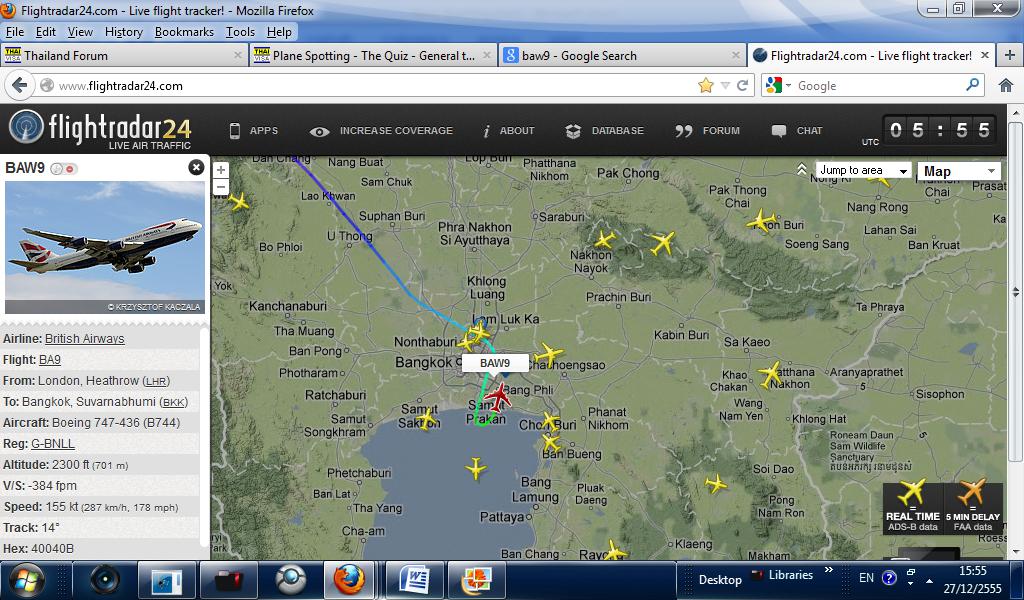Open the CHAT section
This screenshot has height=600, width=1024.
pos(797,131)
